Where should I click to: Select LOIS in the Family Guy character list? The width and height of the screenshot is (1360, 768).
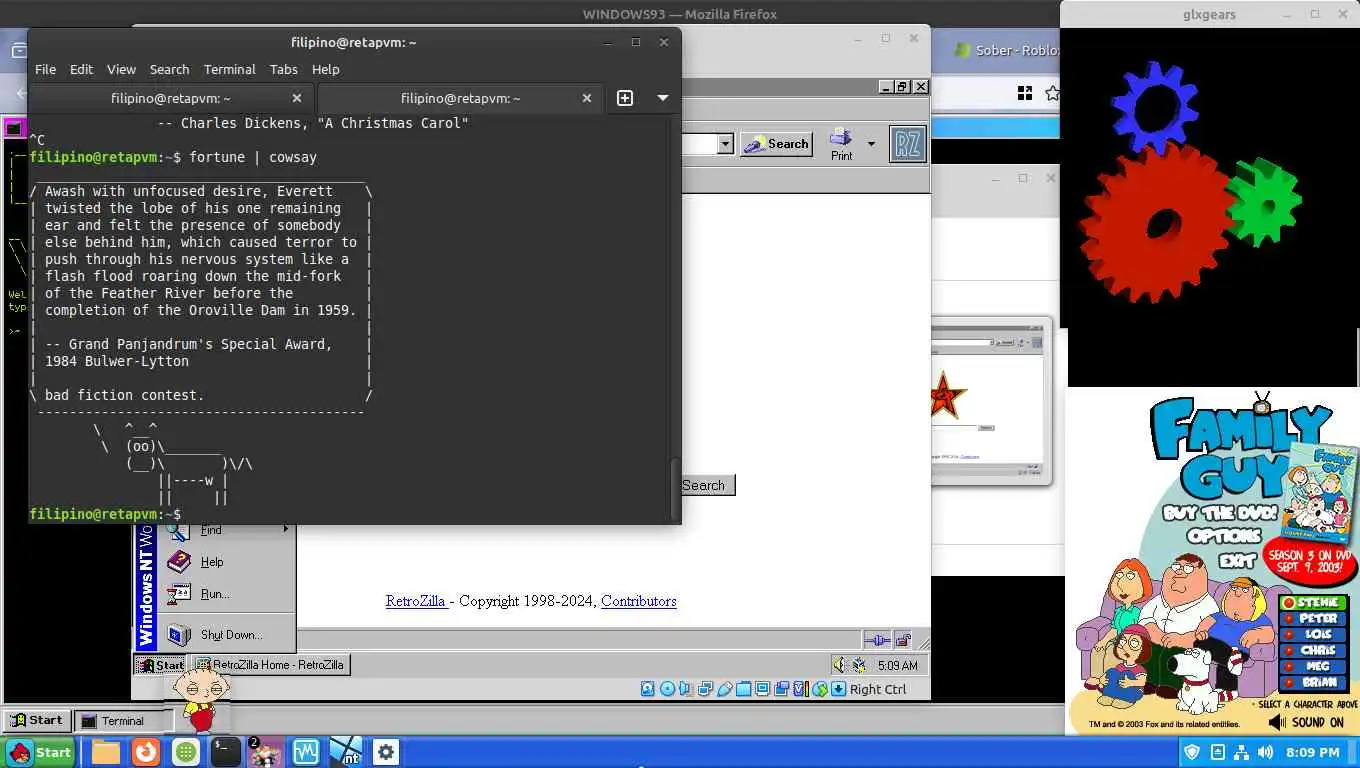1315,635
